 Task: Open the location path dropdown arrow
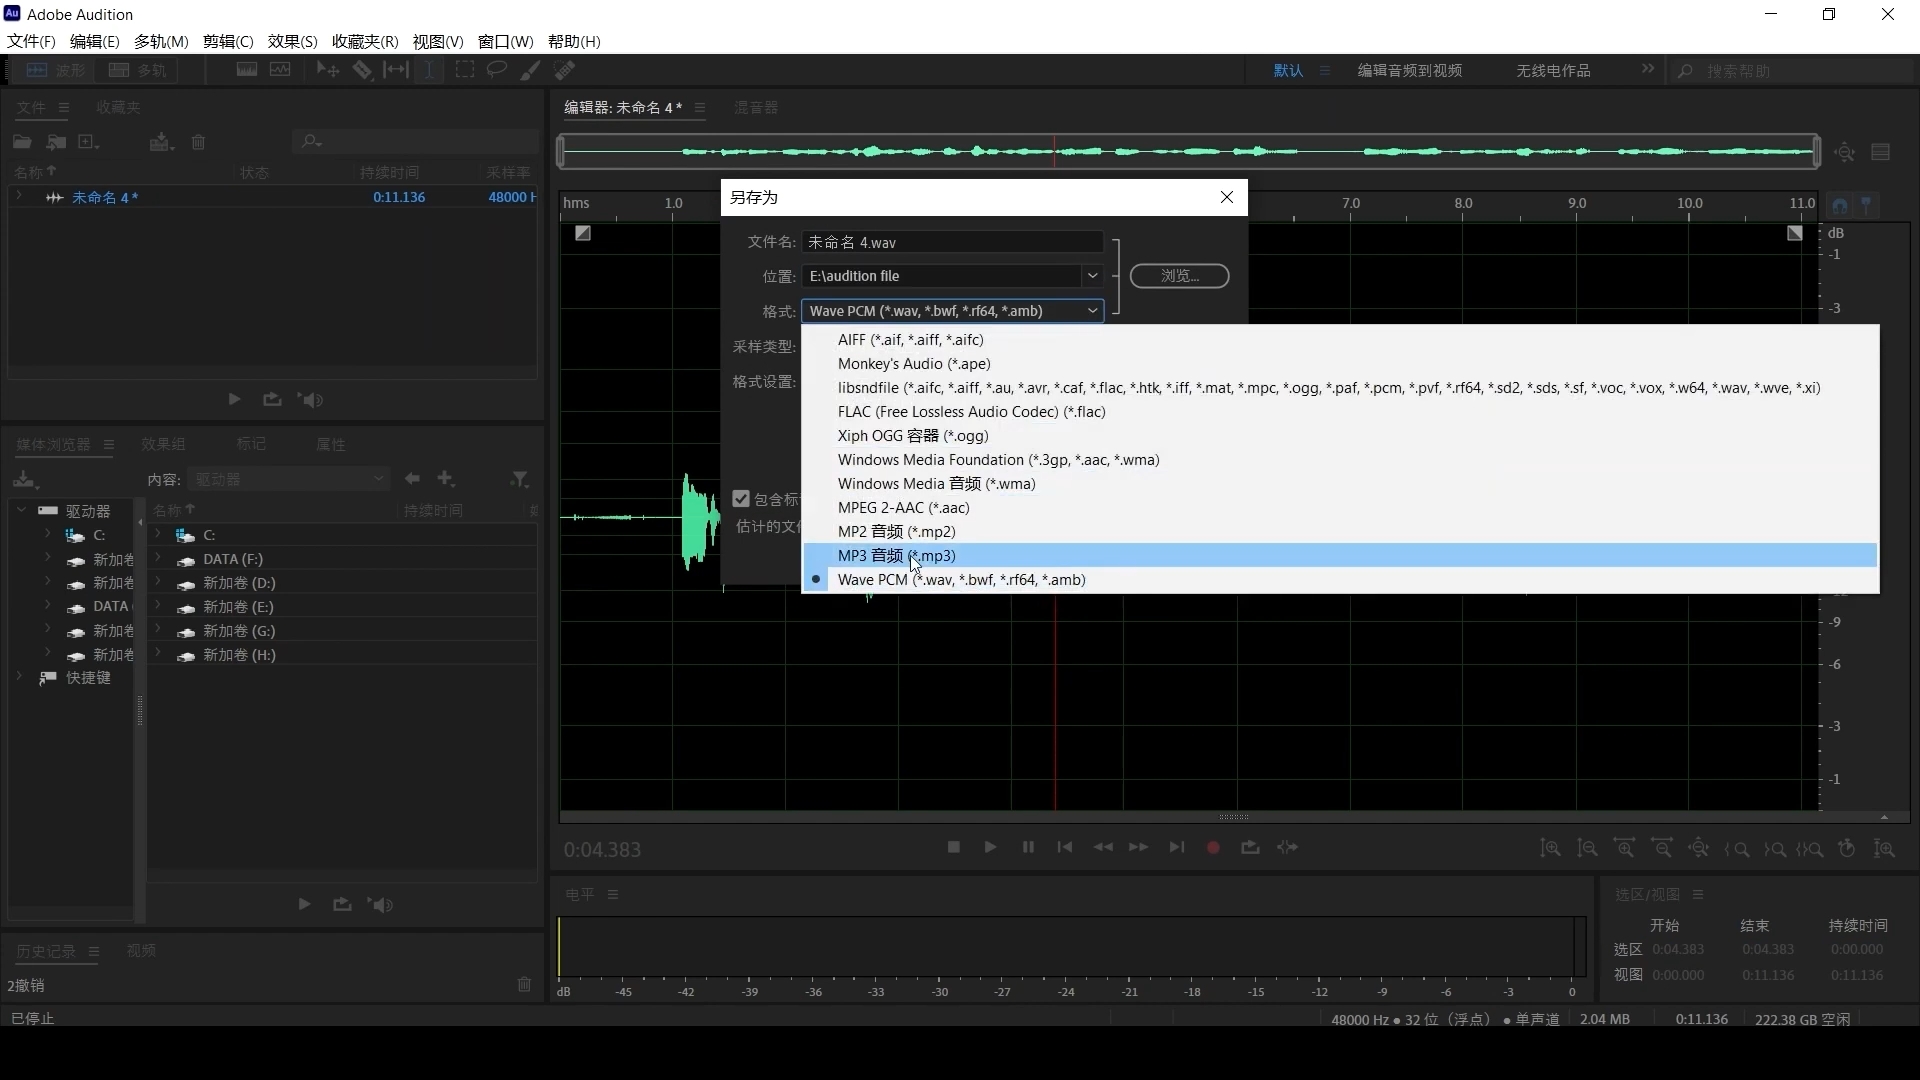coord(1092,276)
